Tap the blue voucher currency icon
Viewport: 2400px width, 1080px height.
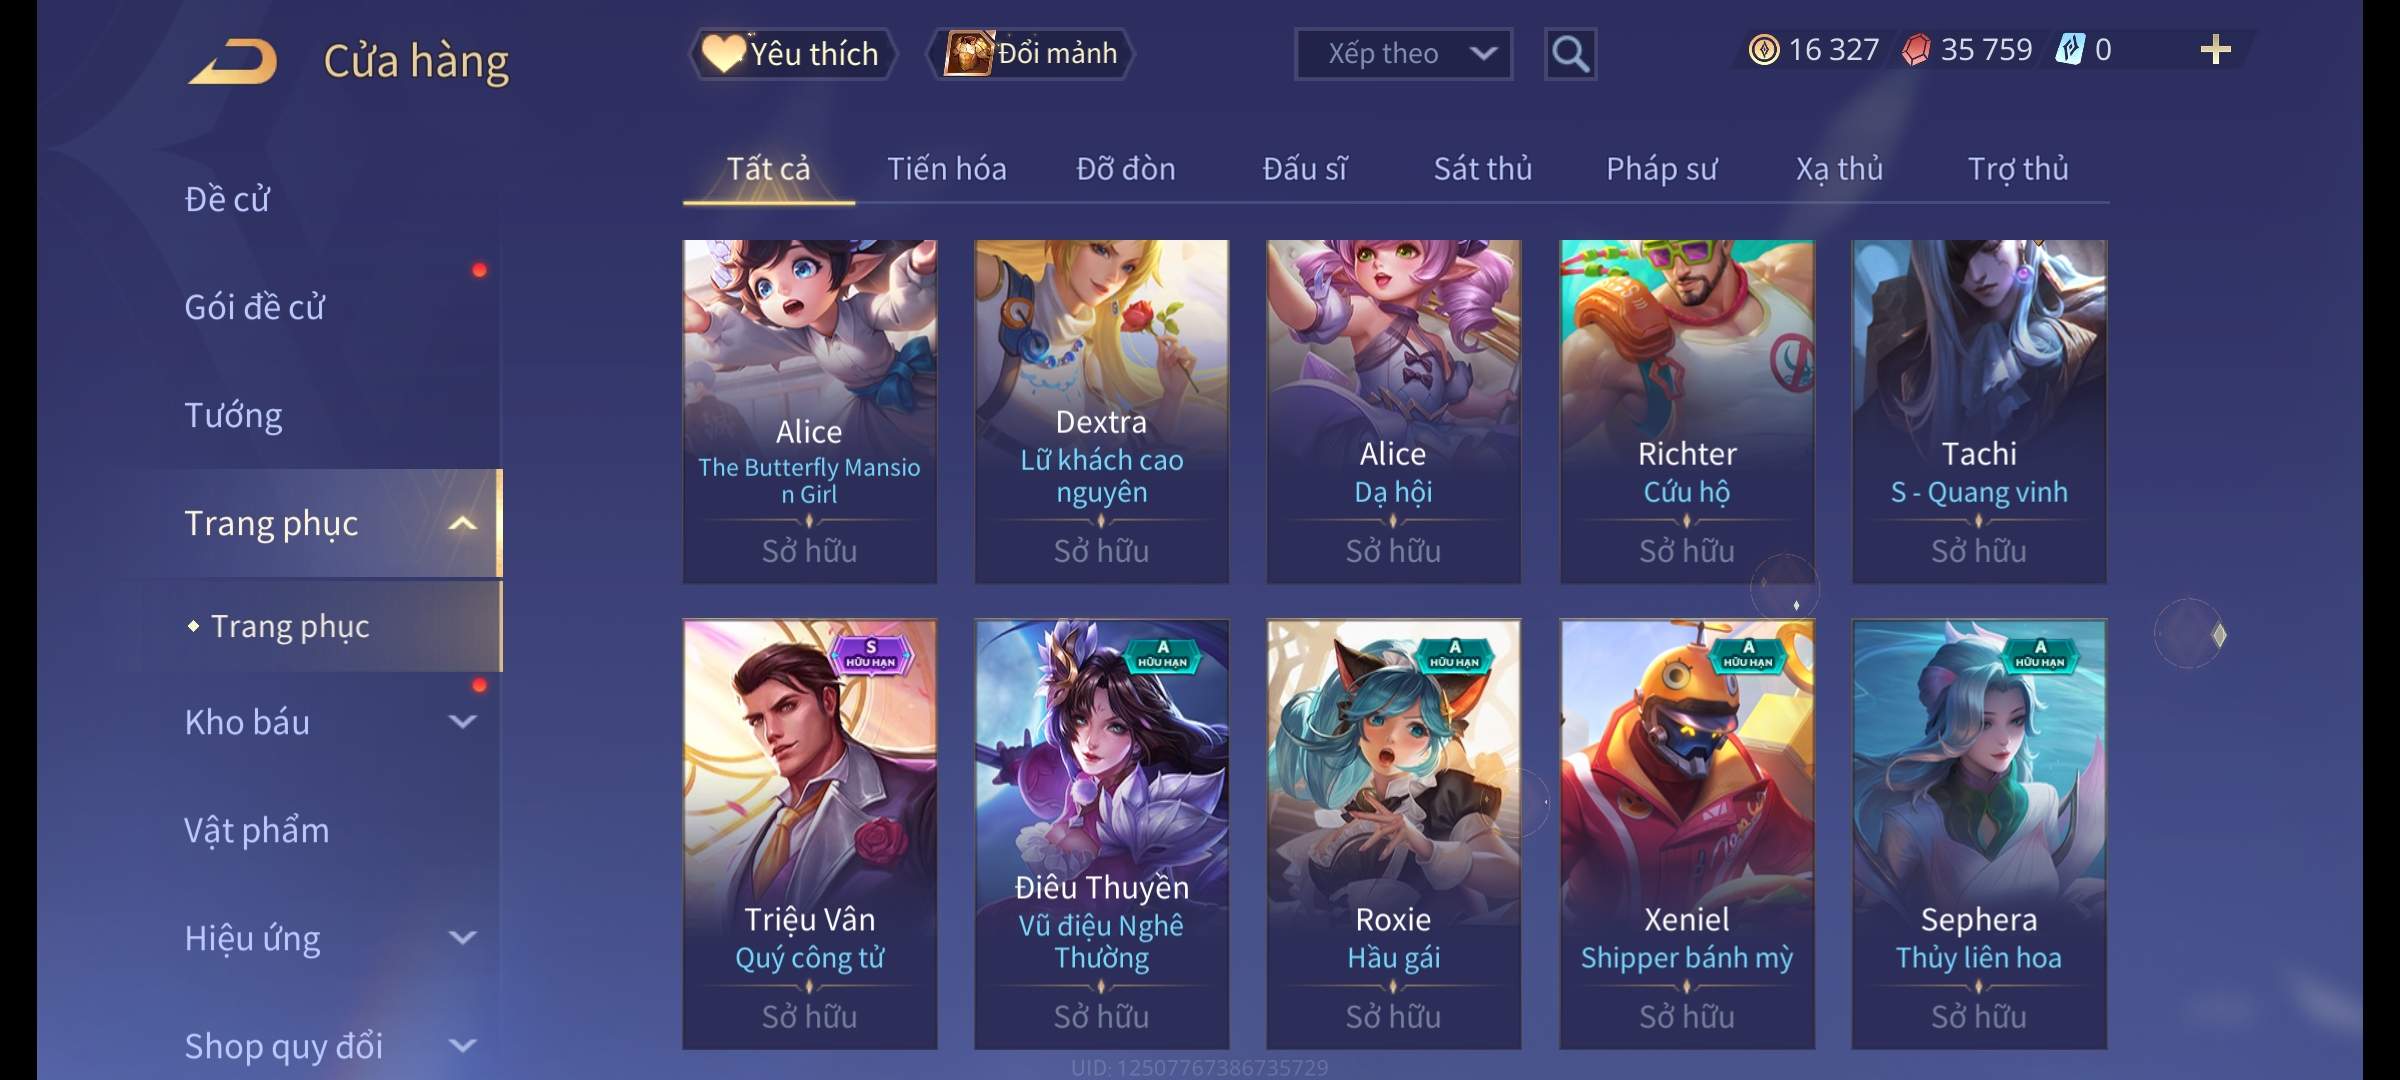pos(2069,50)
